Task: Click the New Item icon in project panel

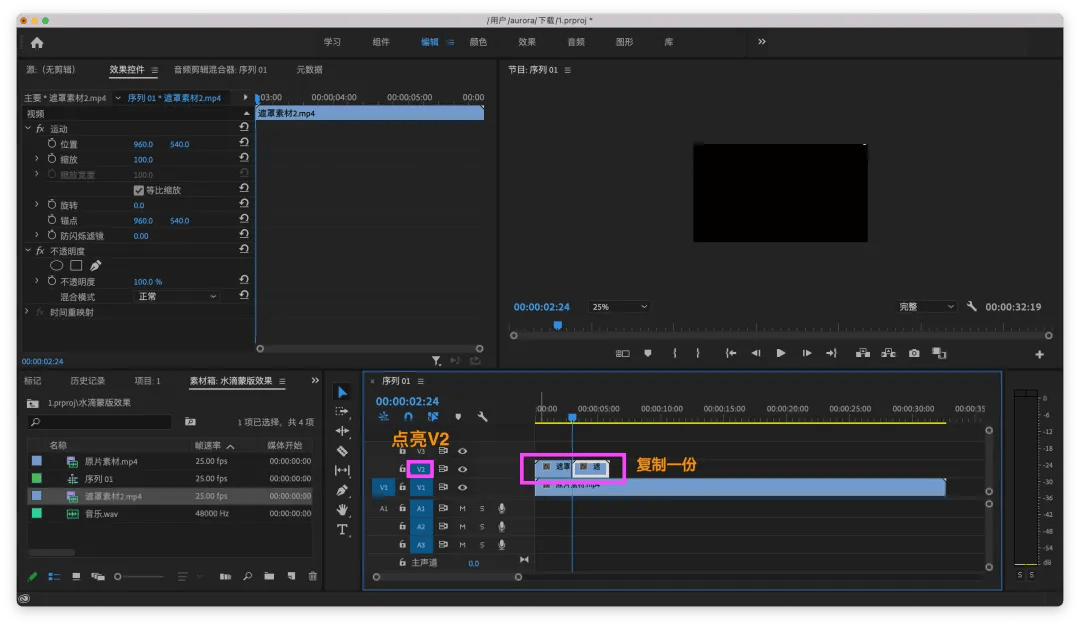Action: [291, 576]
